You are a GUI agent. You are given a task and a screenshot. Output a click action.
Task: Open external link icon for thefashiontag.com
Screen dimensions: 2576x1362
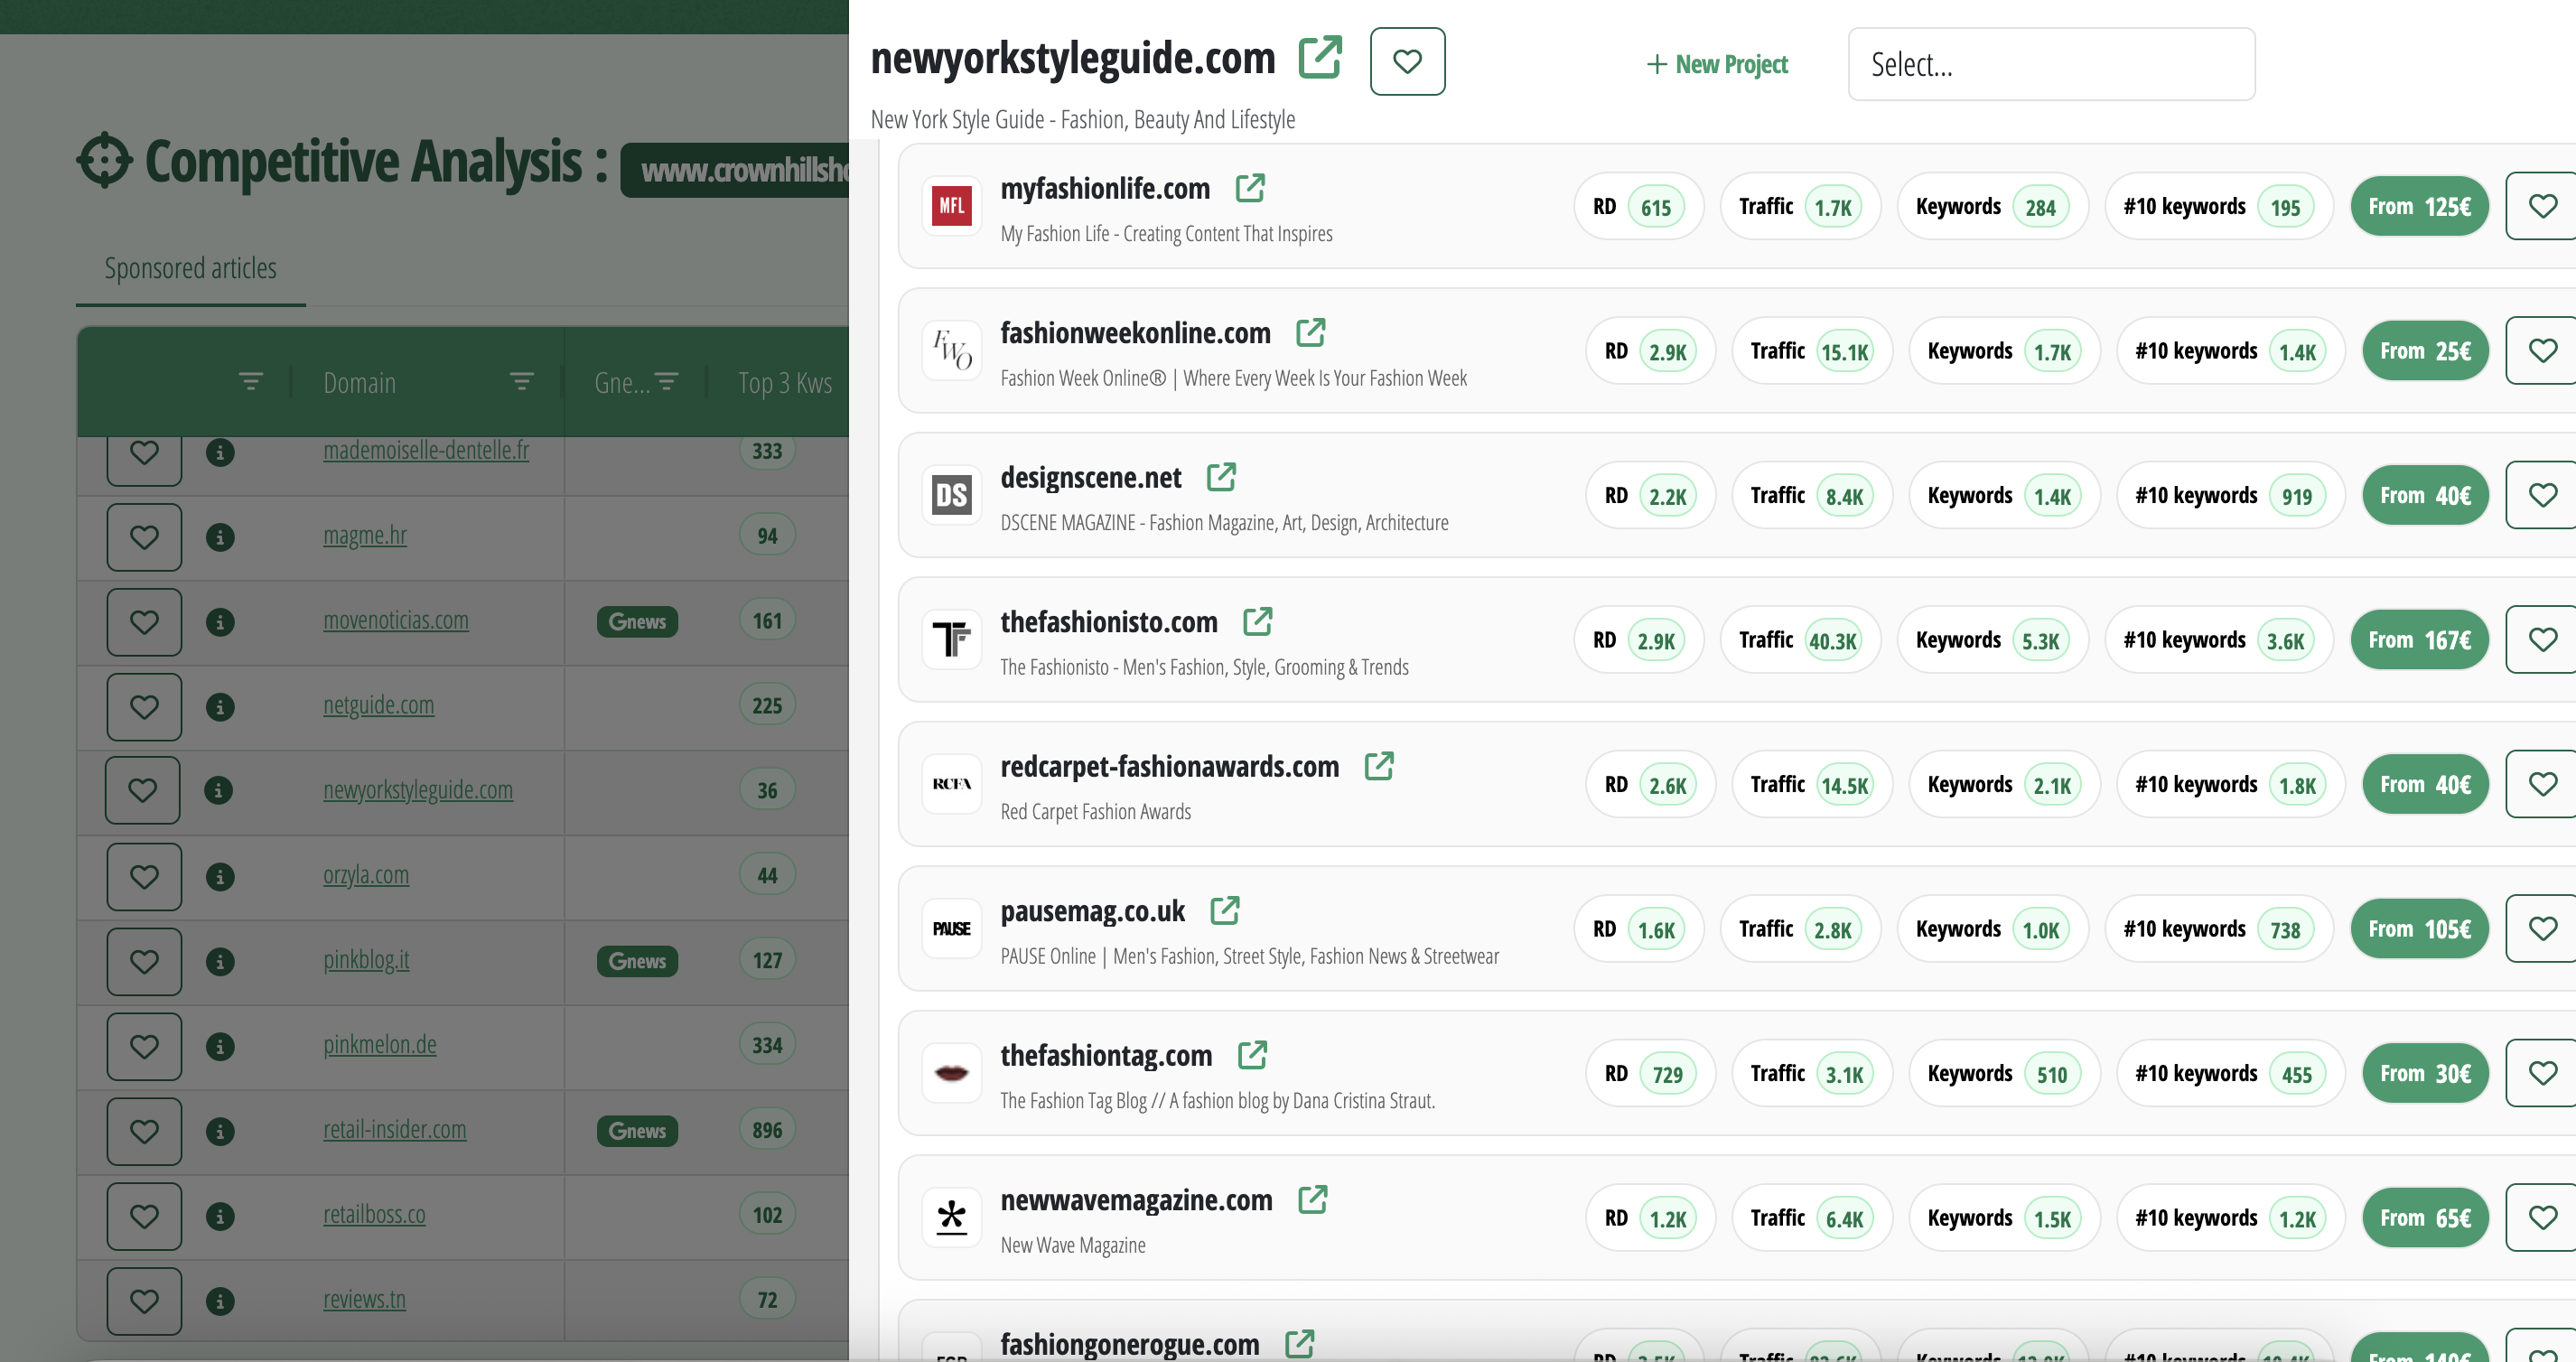click(1253, 1055)
